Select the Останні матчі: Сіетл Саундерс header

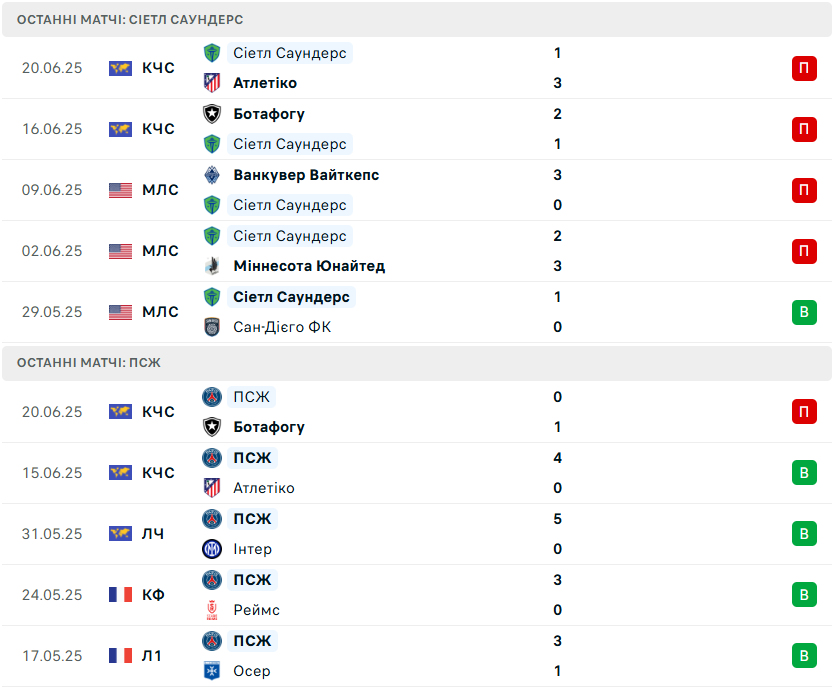pos(417,20)
